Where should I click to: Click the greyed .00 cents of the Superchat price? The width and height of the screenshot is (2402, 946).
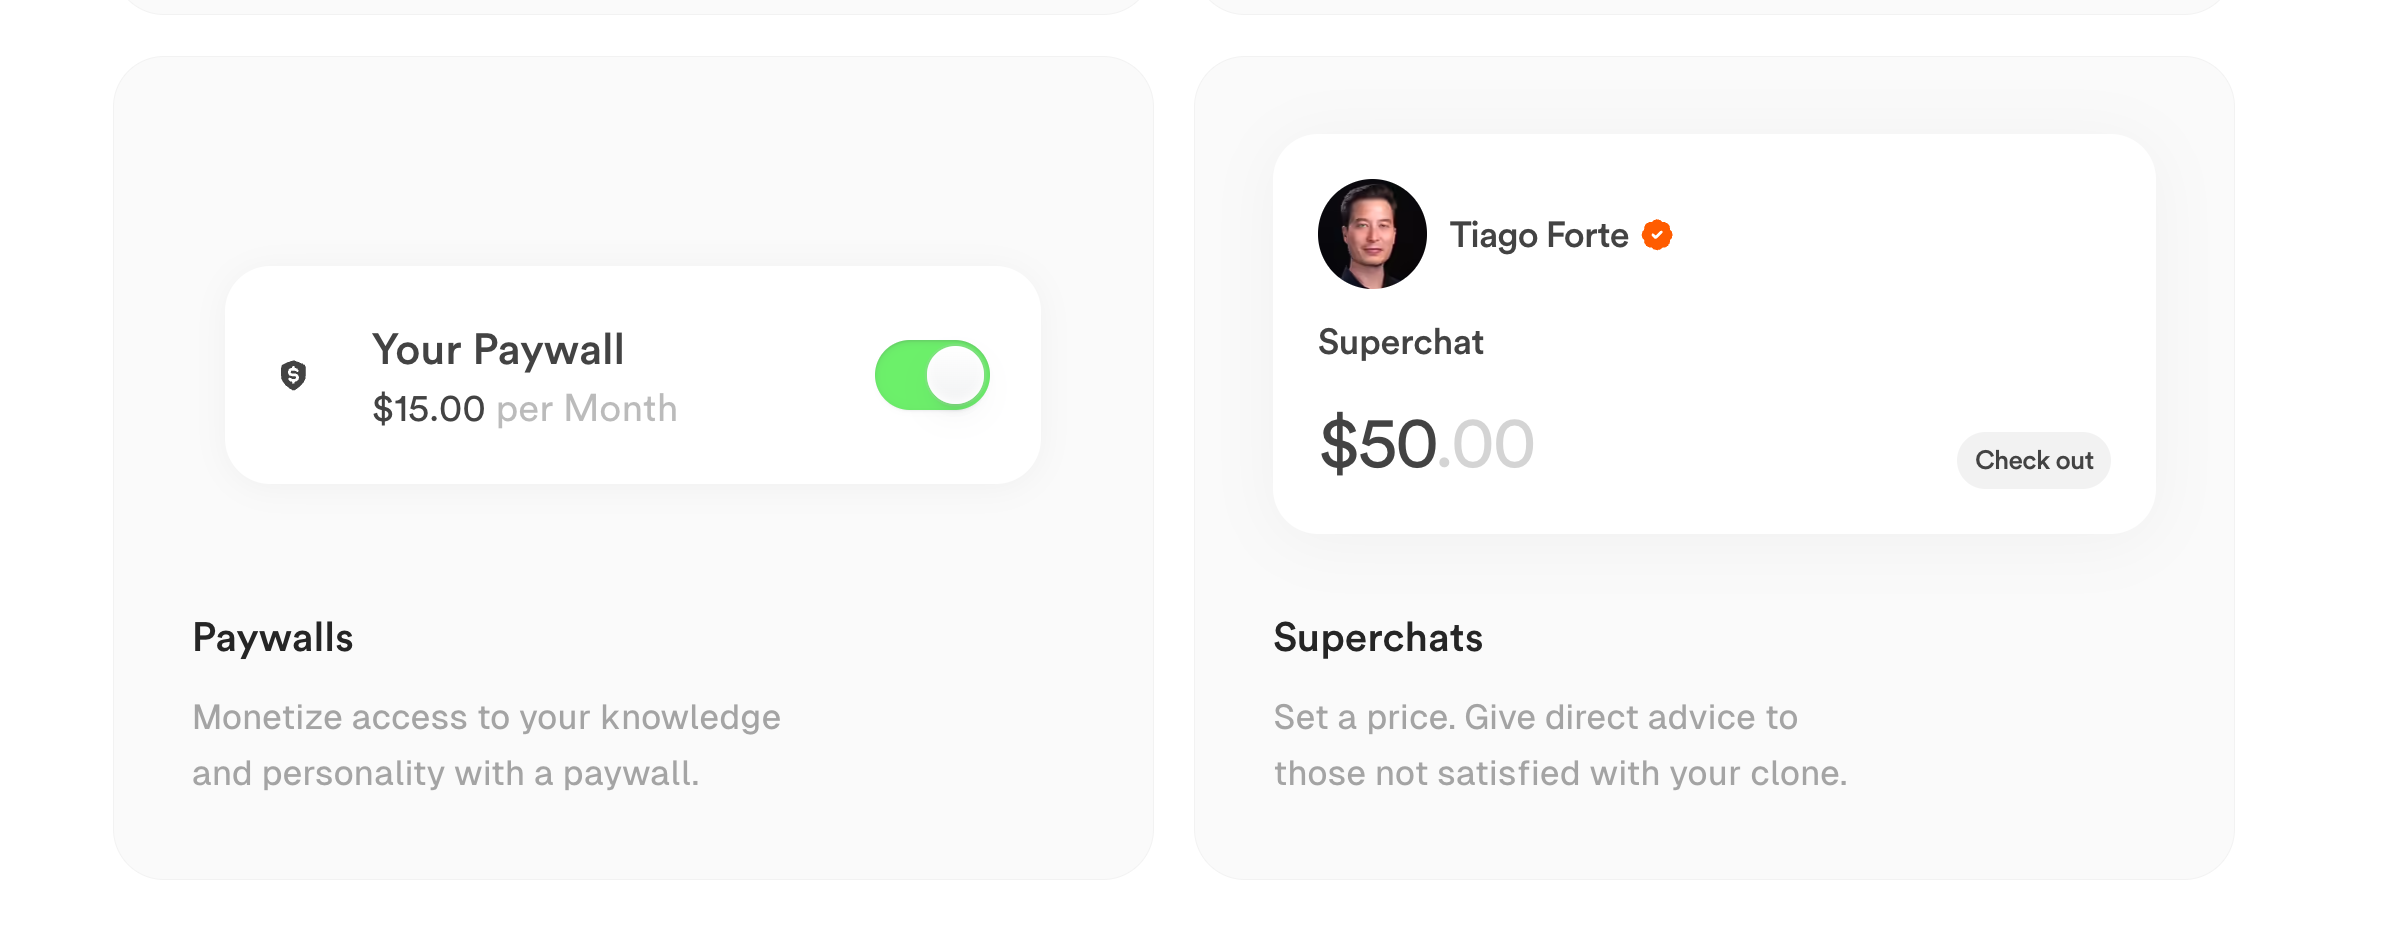coord(1487,444)
